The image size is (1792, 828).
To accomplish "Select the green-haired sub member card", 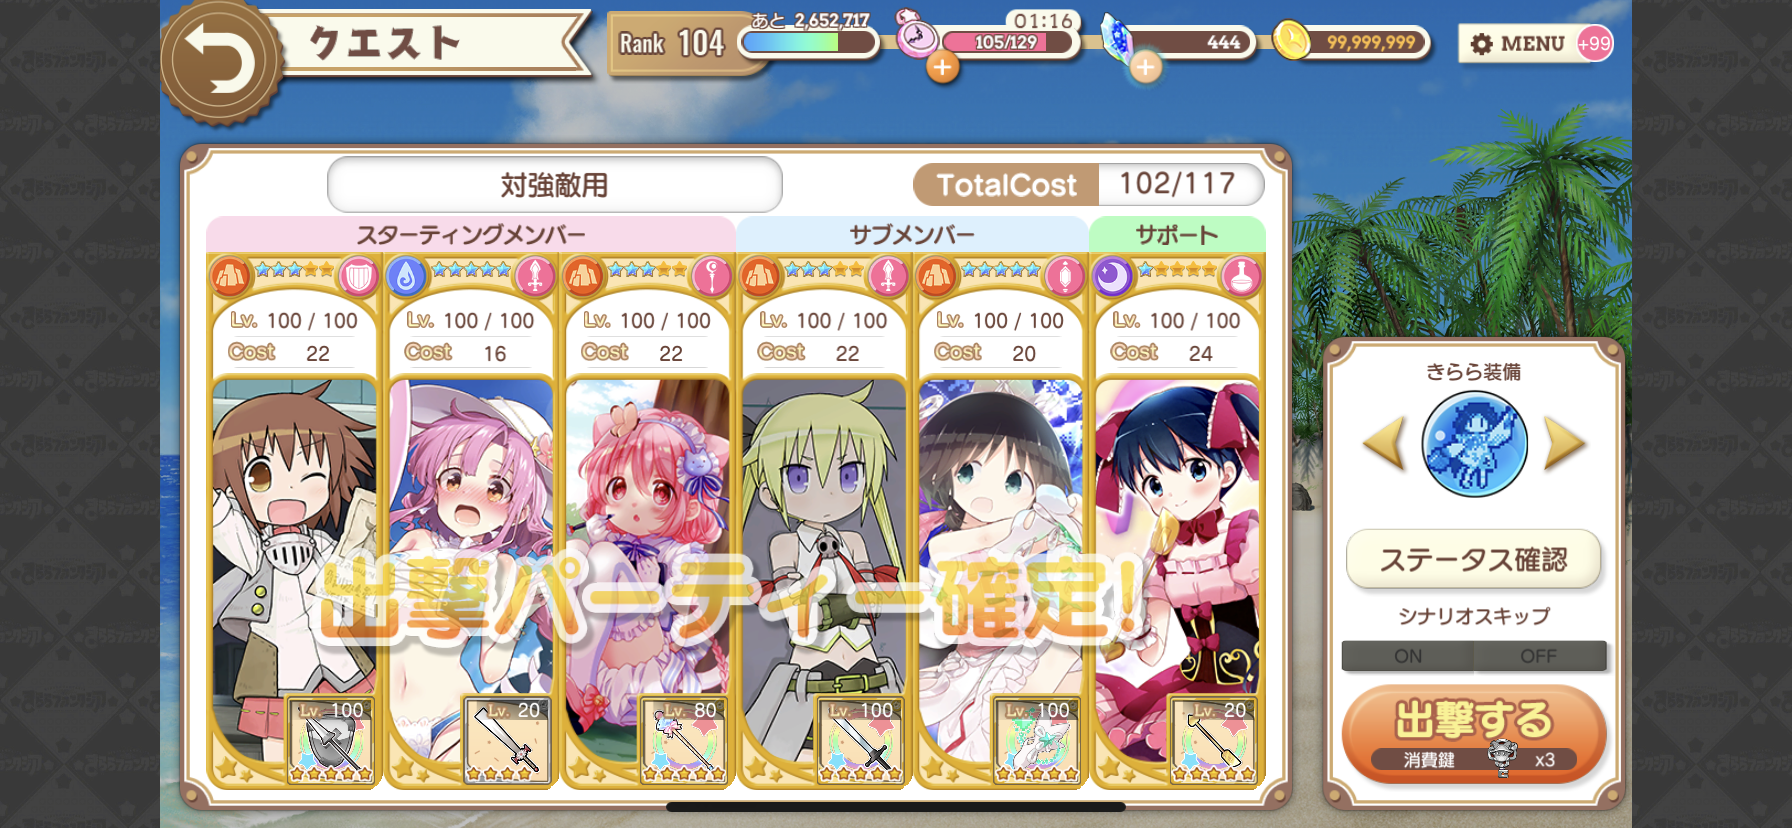I will coord(824,520).
